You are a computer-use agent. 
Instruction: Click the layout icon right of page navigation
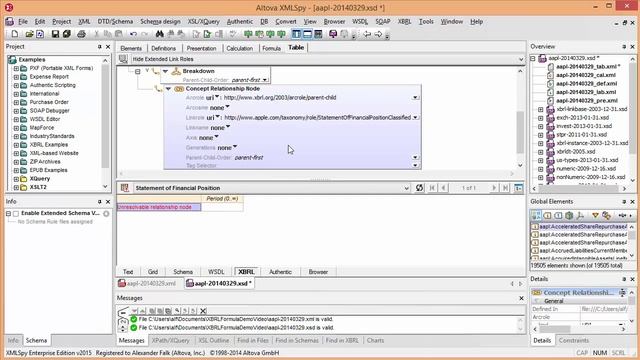(518, 188)
